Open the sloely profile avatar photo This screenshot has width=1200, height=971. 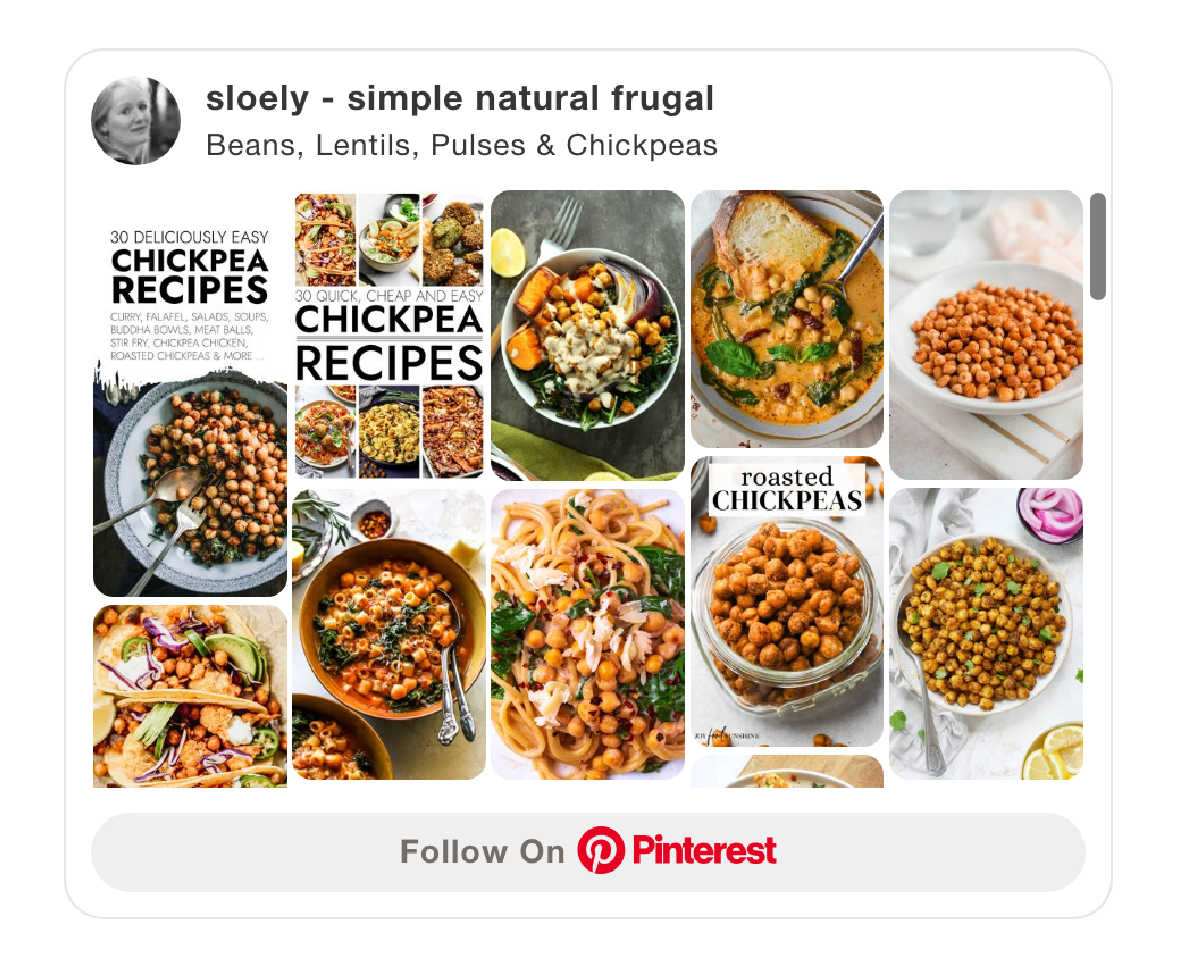pos(136,120)
